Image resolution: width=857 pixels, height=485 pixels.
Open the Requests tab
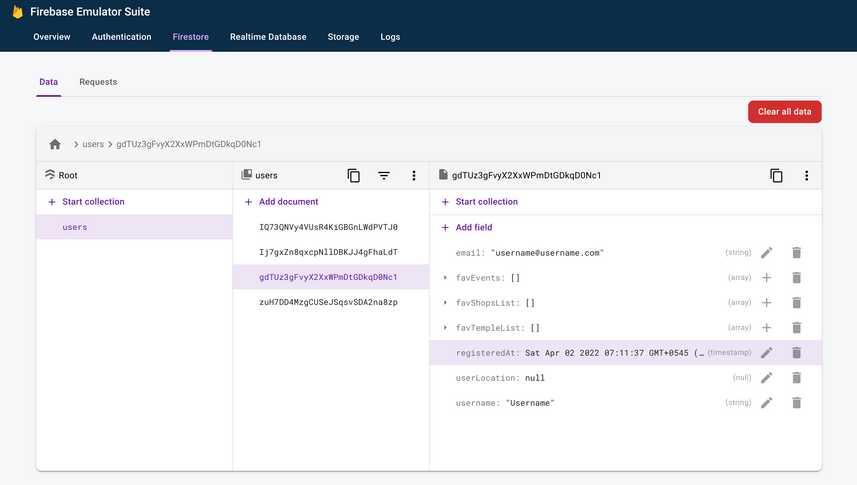[98, 82]
